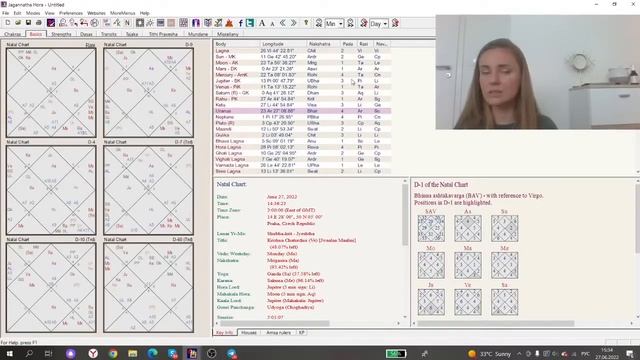This screenshot has height=360, width=640.
Task: Click the grid pattern toolbar icon
Action: [x=184, y=23]
